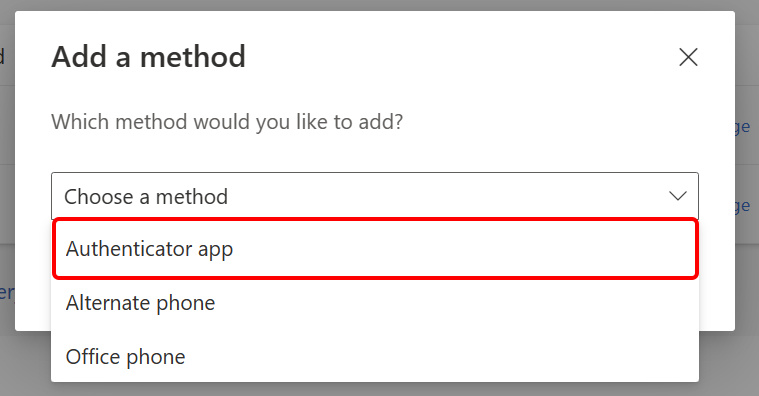
Task: Click empty space right of Alternate phone
Action: click(455, 303)
